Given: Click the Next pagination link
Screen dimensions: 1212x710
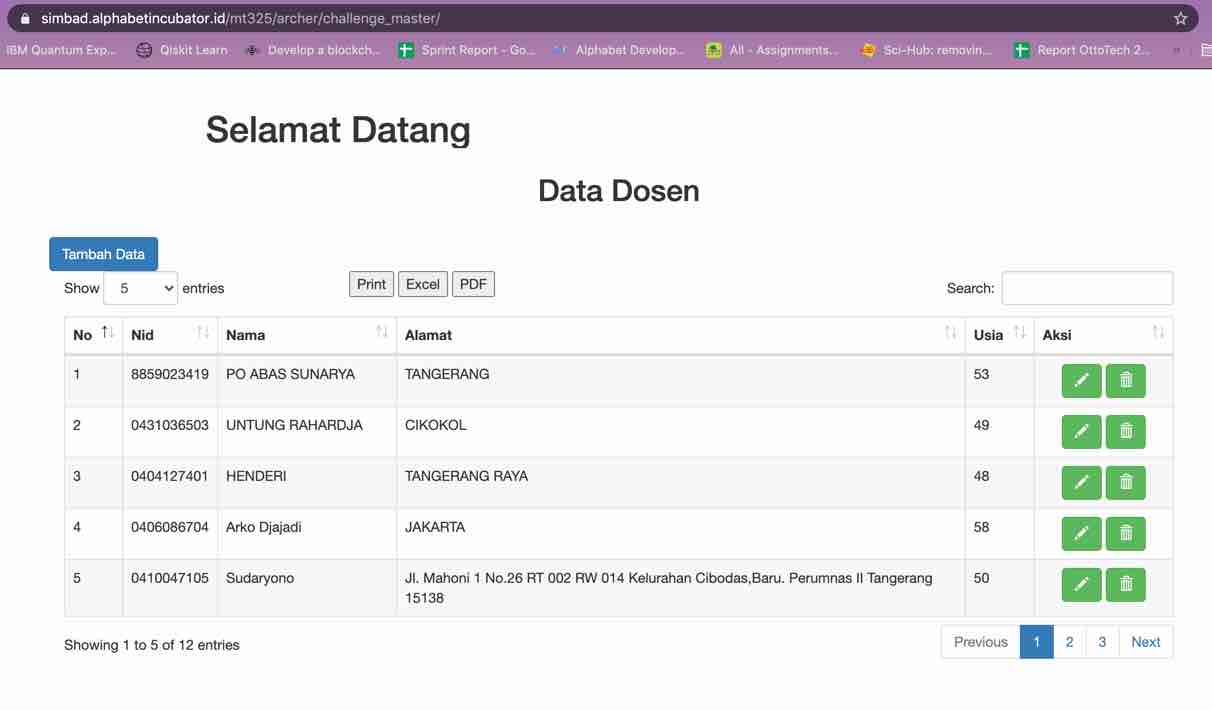Looking at the screenshot, I should 1145,642.
